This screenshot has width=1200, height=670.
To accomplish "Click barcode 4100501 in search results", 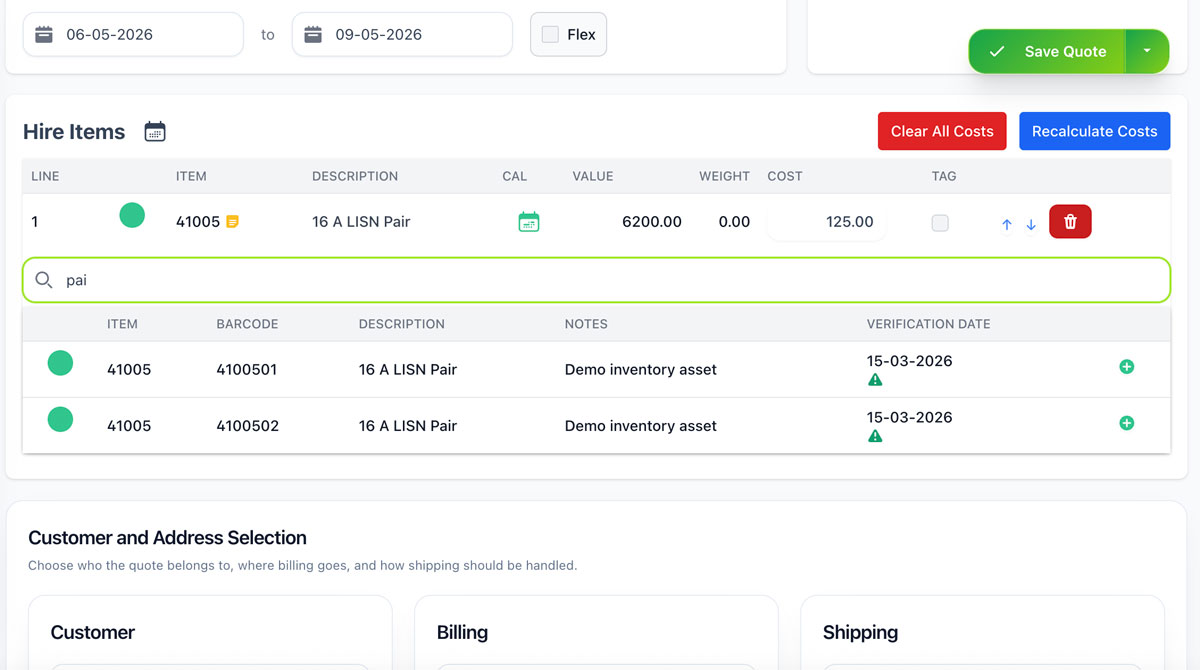I will 247,369.
